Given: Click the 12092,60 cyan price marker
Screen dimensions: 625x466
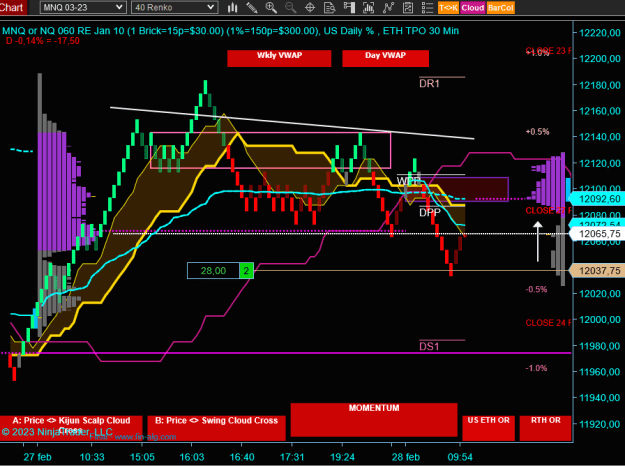Looking at the screenshot, I should pyautogui.click(x=597, y=199).
